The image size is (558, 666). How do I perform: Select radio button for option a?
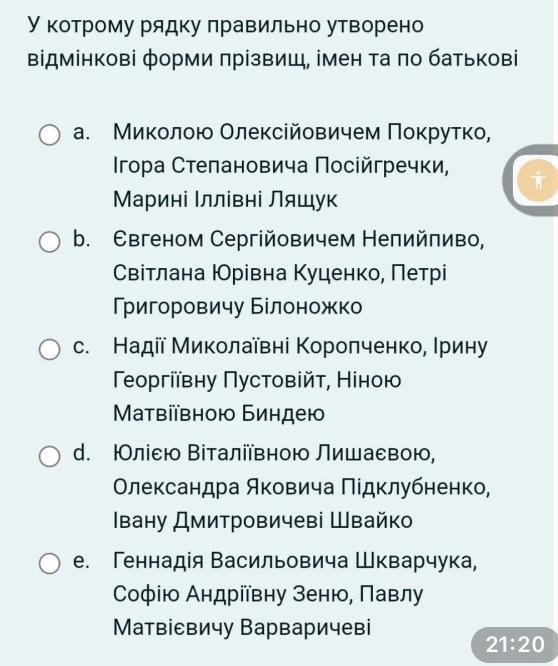[49, 135]
